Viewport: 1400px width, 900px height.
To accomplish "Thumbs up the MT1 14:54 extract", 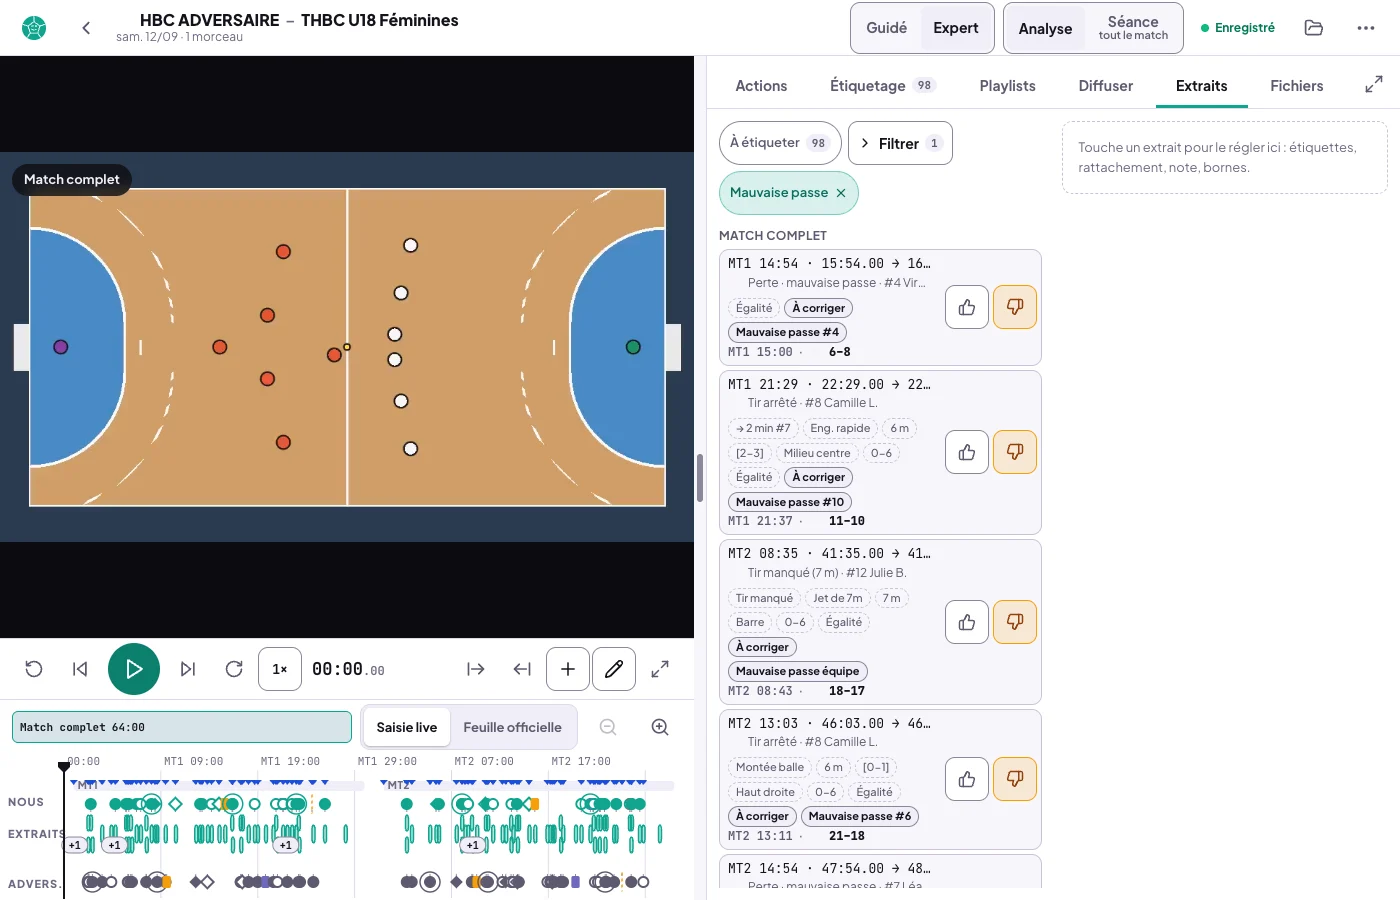I will tap(967, 307).
